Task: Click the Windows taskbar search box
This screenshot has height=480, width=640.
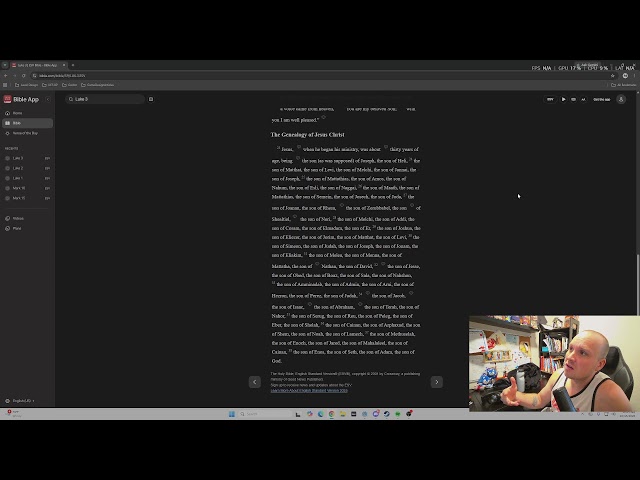Action: click(263, 414)
